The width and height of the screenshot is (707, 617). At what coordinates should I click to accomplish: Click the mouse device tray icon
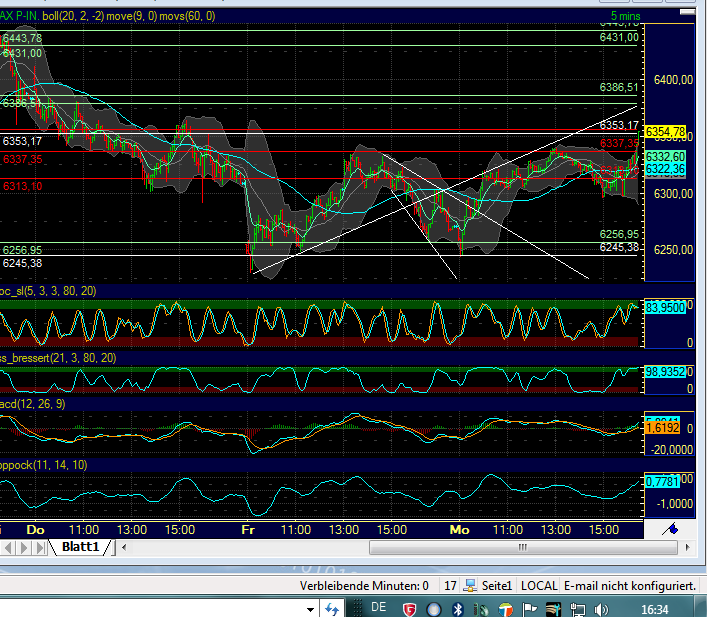click(482, 610)
